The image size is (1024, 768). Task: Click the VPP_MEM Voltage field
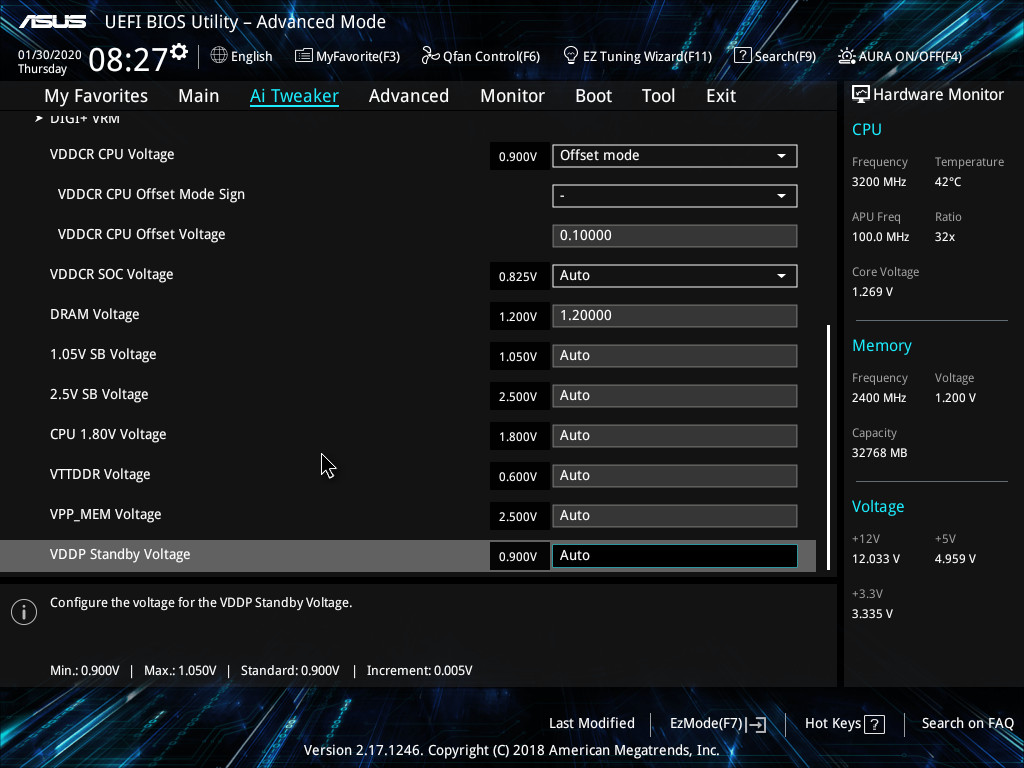(675, 515)
